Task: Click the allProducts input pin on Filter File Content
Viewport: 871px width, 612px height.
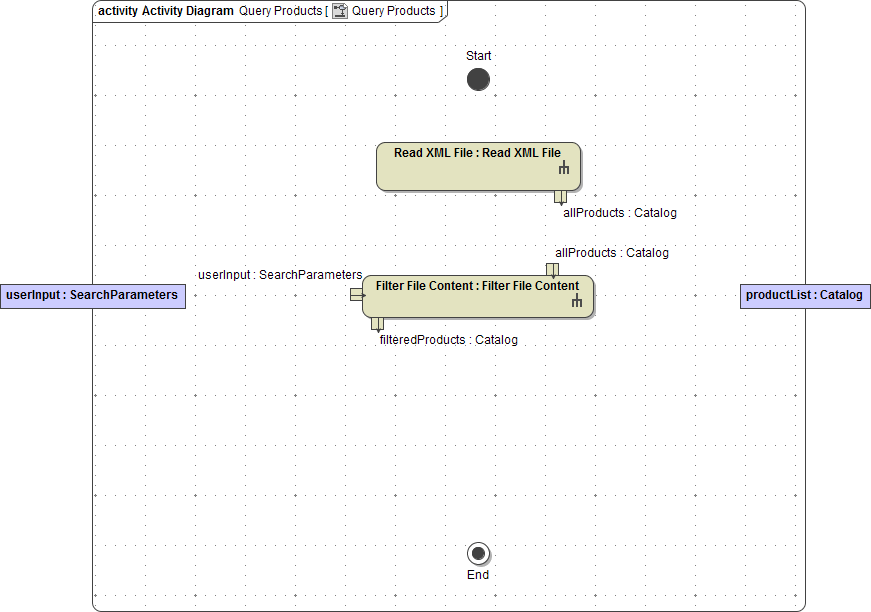Action: pos(552,270)
